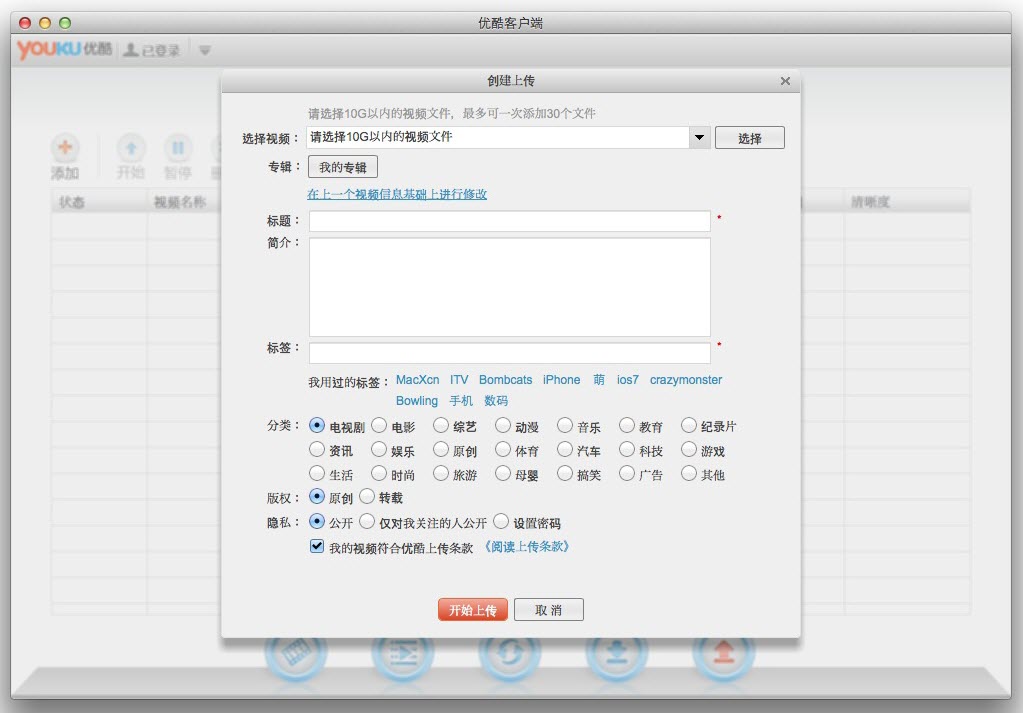Select the 体育 category radio button
This screenshot has width=1023, height=713.
[x=503, y=449]
